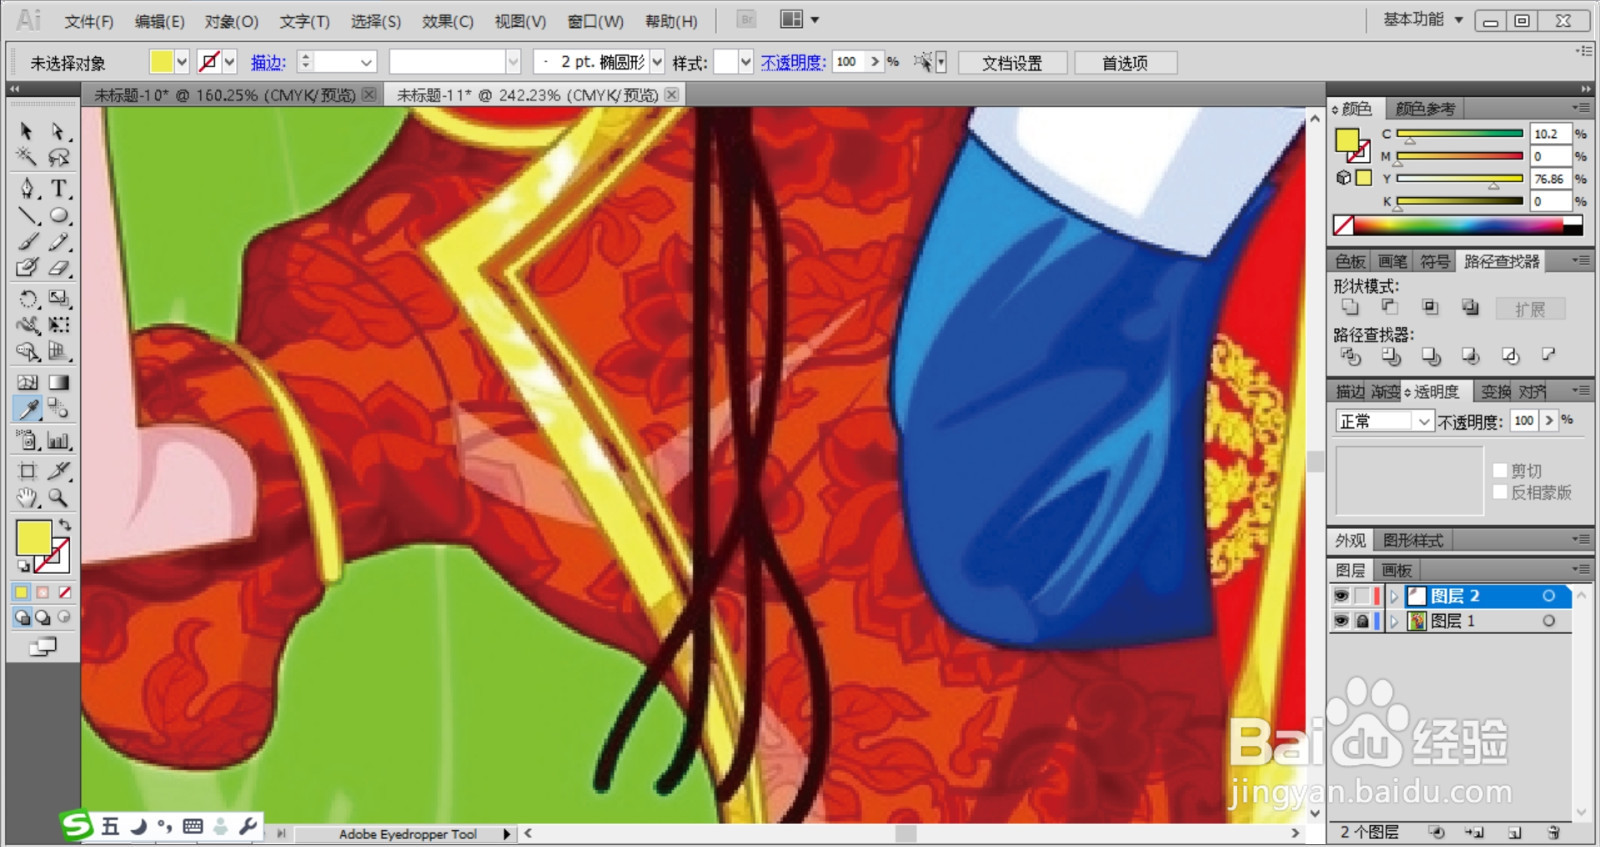Select the Ellipse tool
1600x847 pixels.
(x=59, y=215)
